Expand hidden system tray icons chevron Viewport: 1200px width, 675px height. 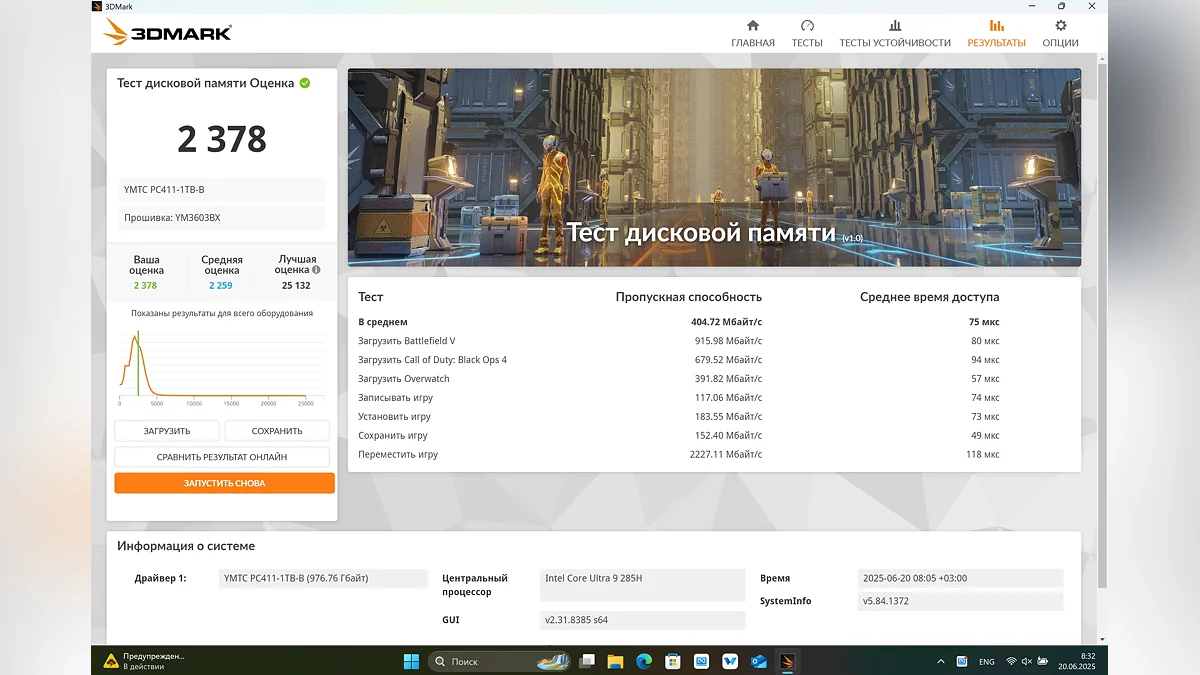click(x=940, y=661)
